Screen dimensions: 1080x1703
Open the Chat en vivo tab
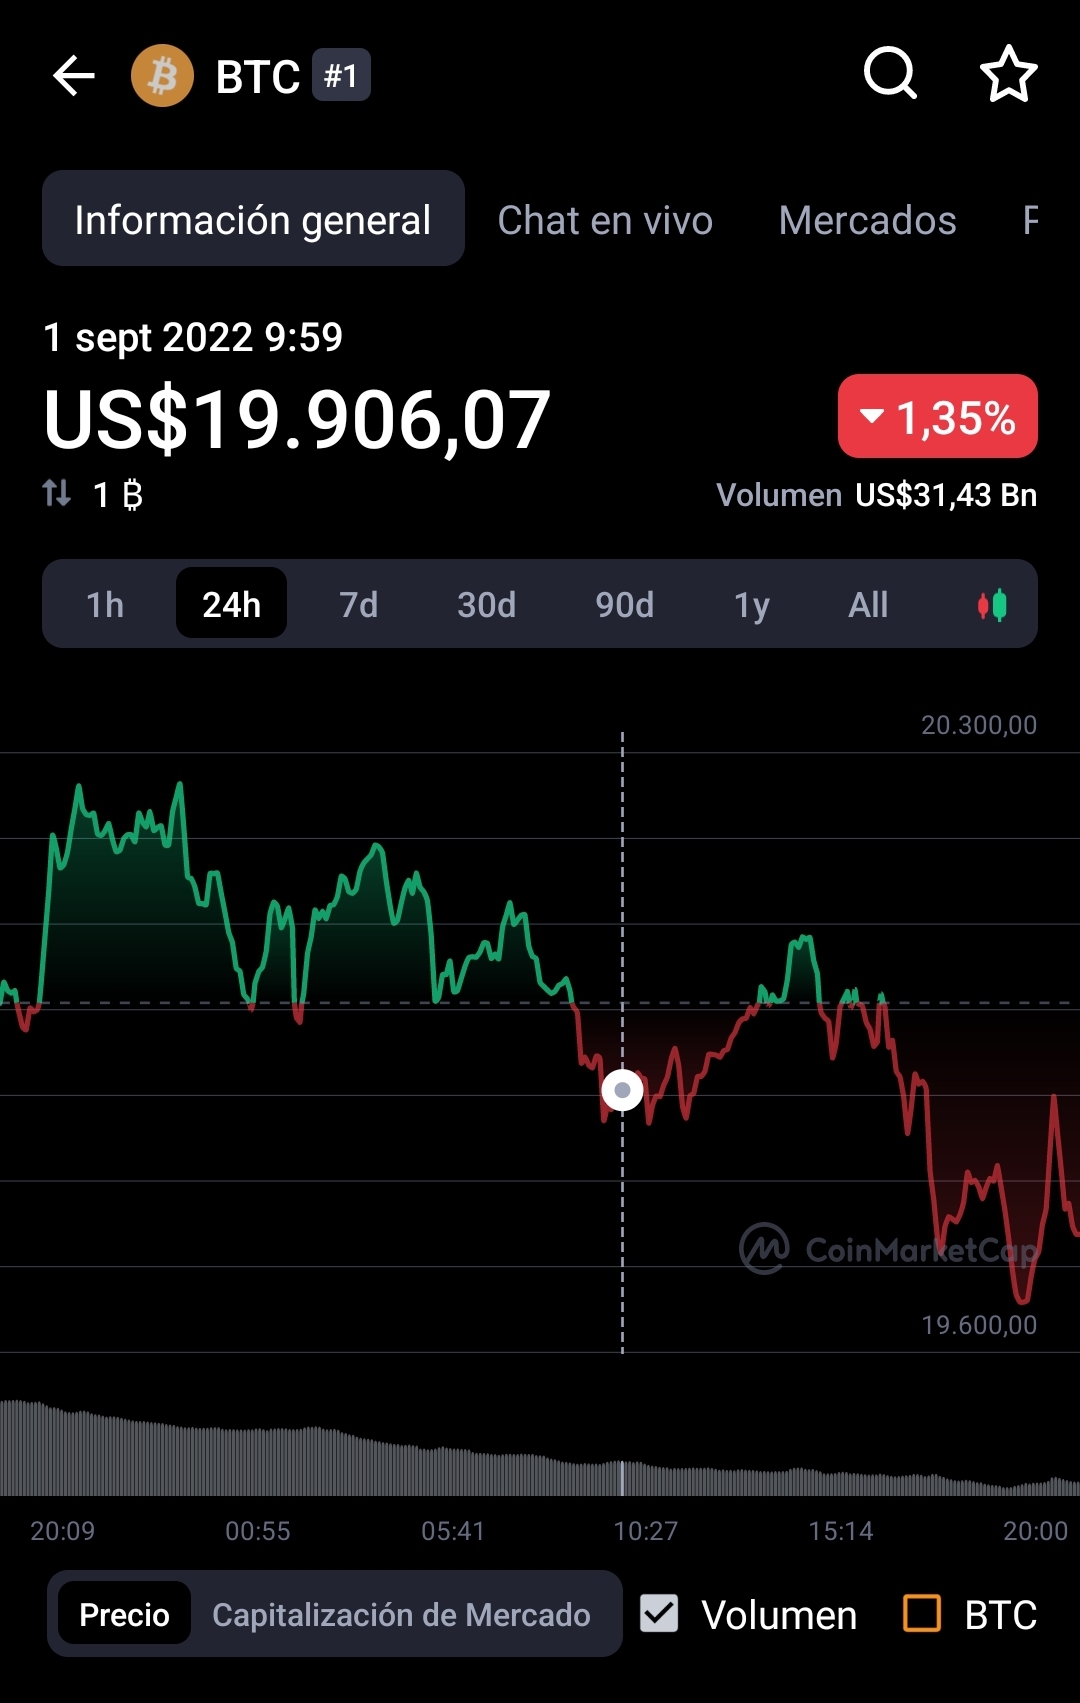point(605,220)
